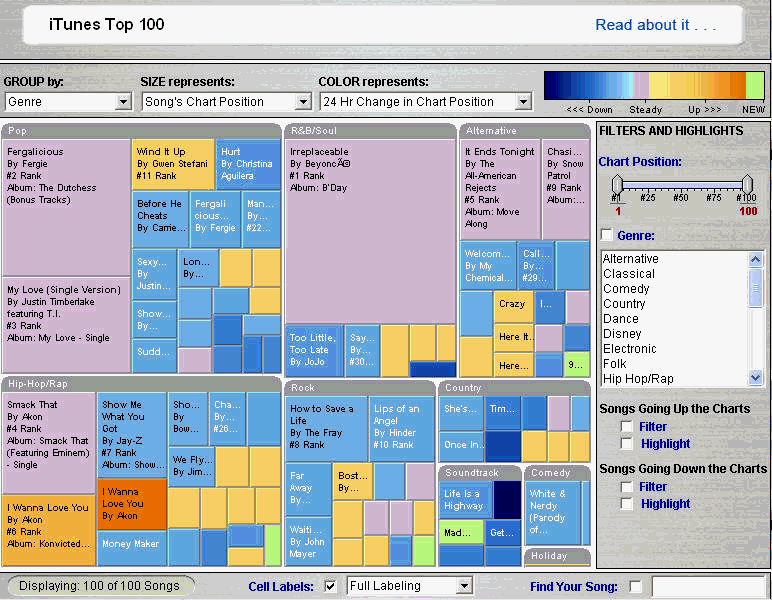Click the Life Is a Highway cell
The image size is (772, 600).
(464, 500)
